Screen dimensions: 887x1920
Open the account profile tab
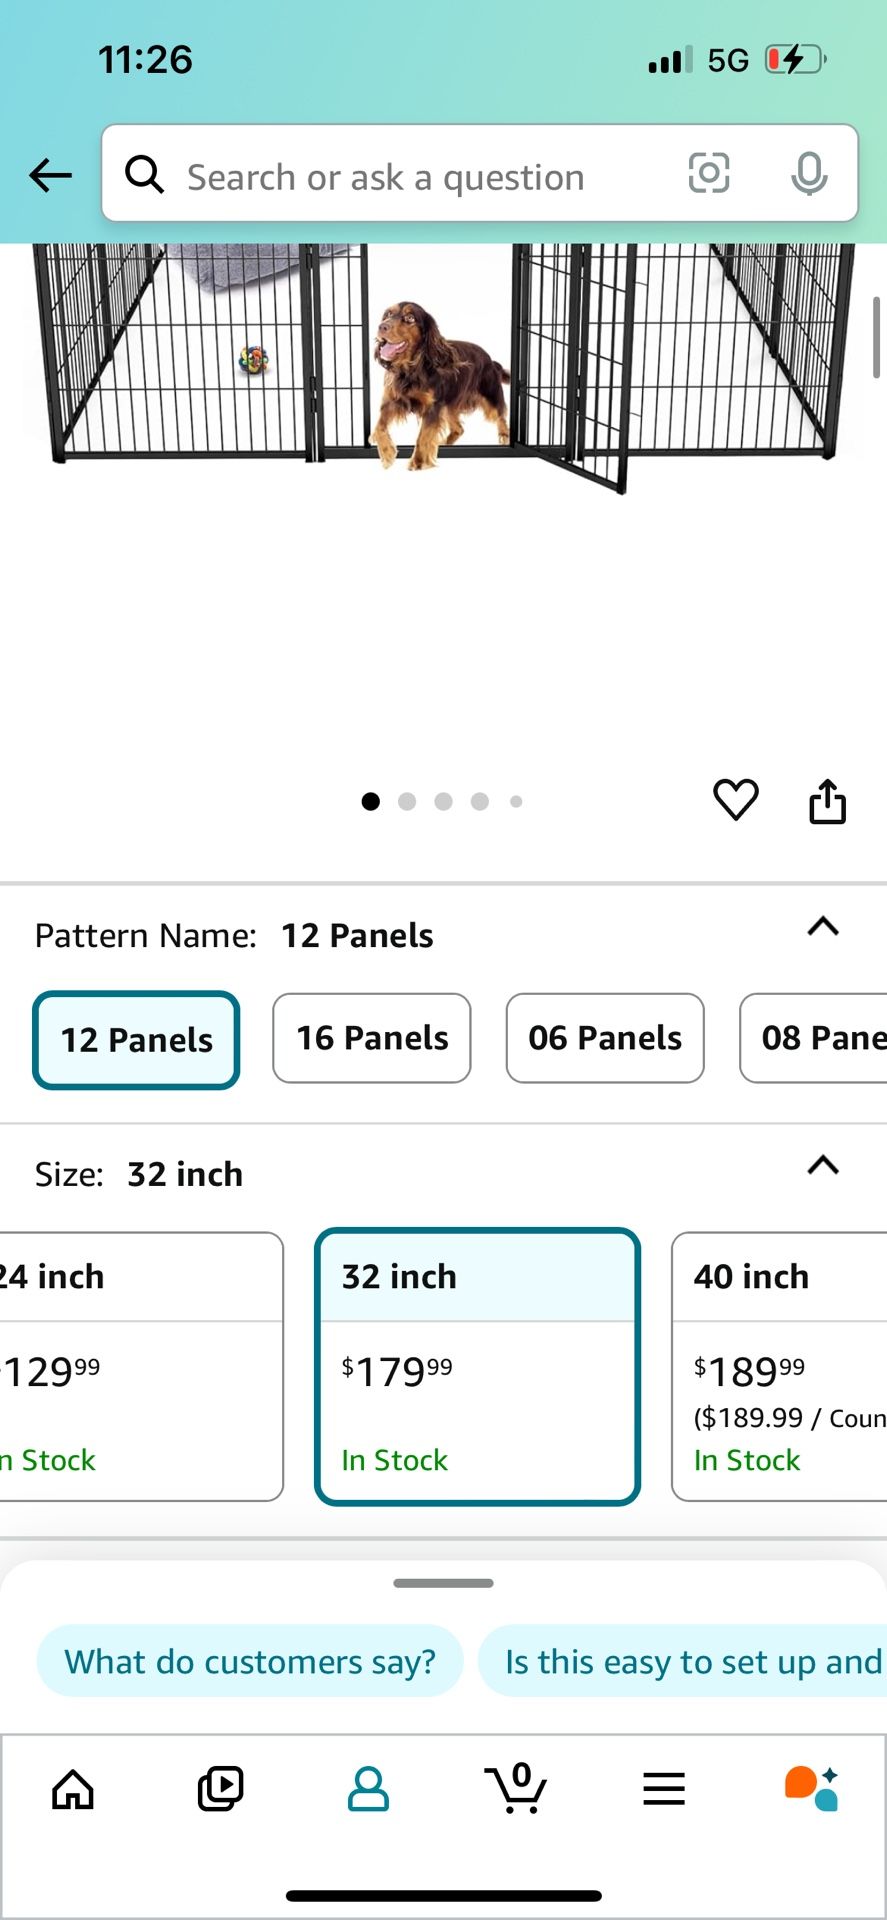pos(368,1789)
